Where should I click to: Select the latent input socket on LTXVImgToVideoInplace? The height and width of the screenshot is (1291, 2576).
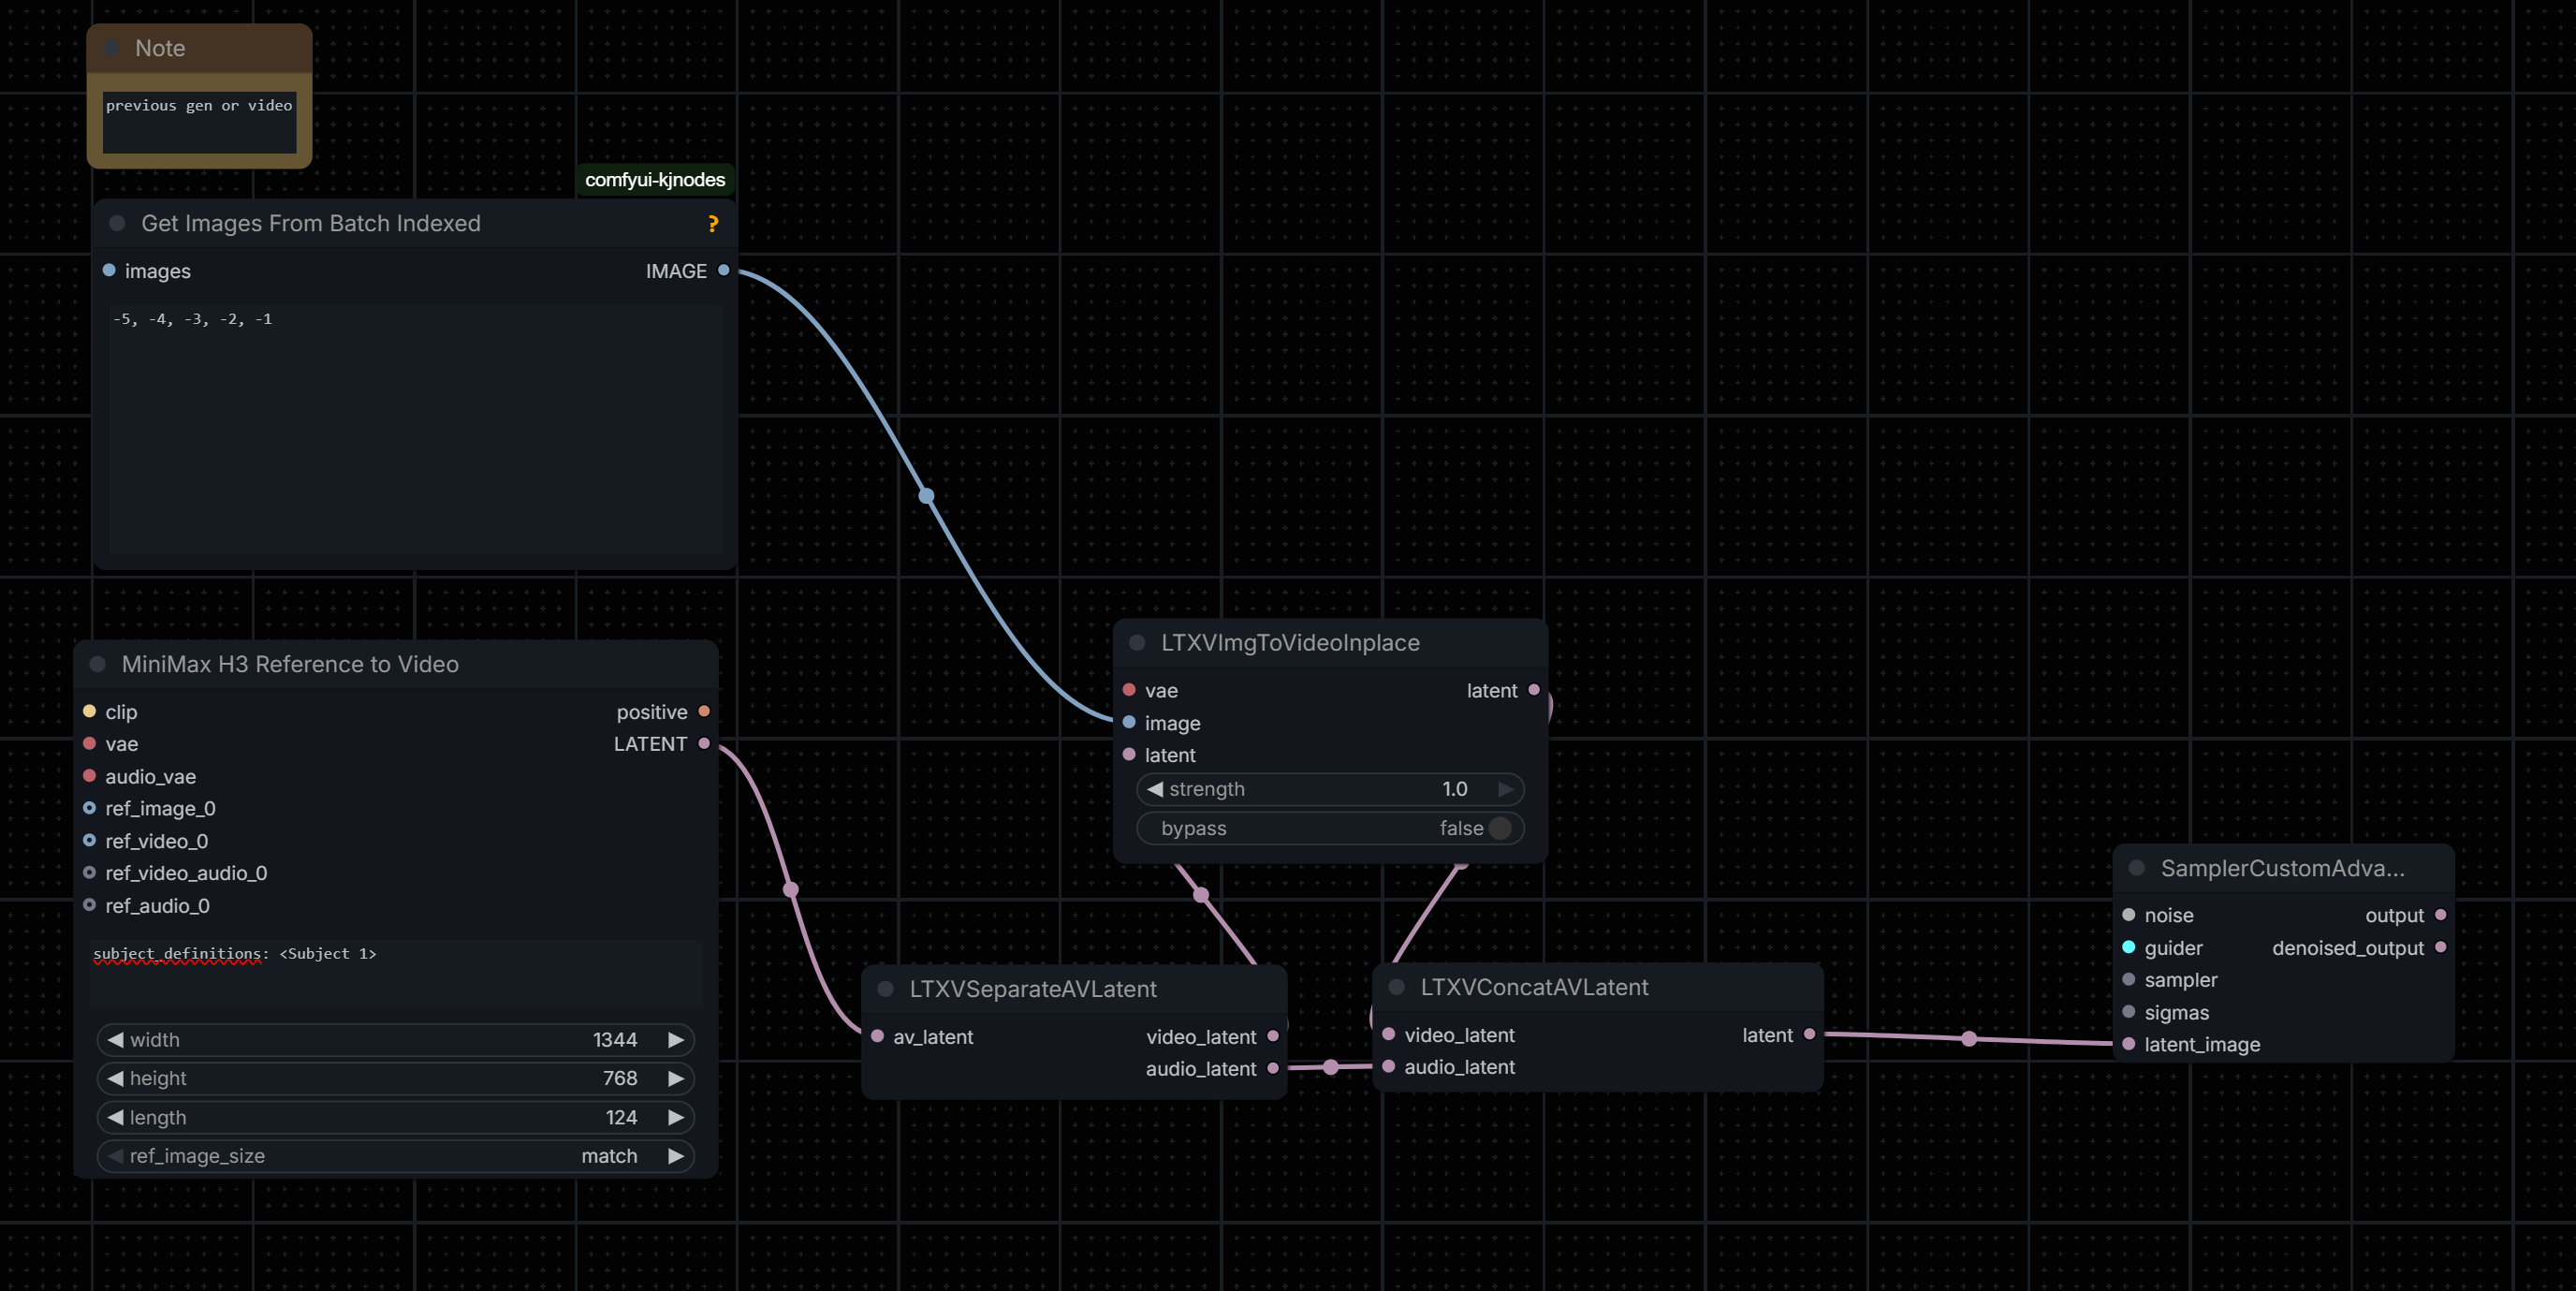[x=1129, y=754]
